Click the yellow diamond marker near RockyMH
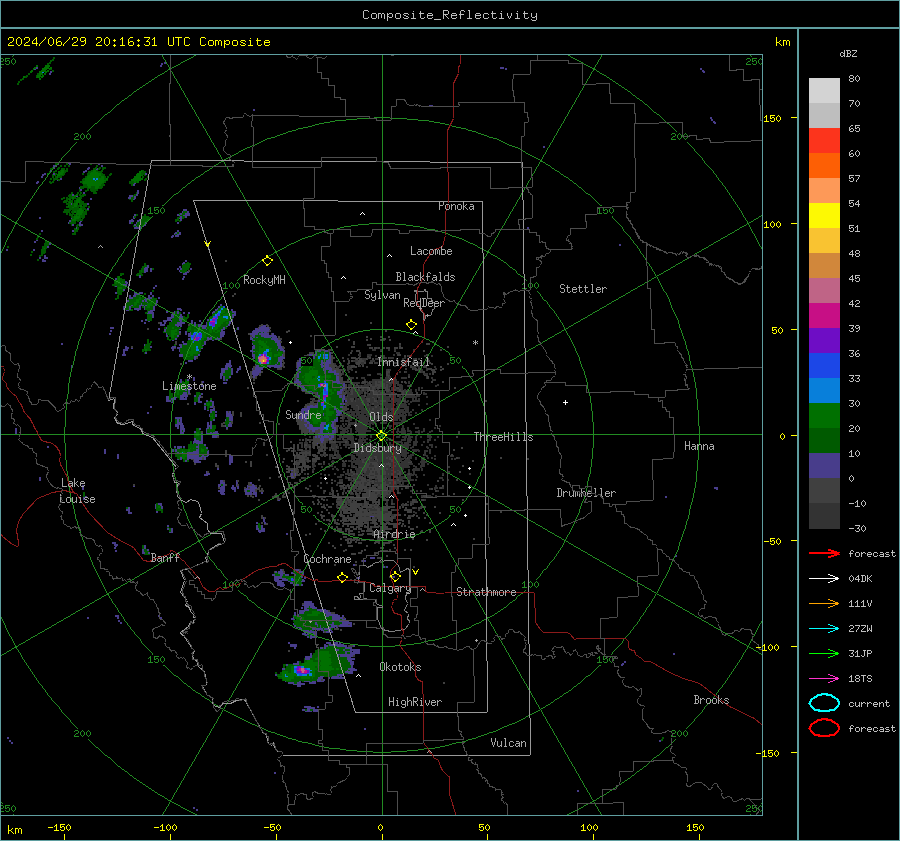 click(x=267, y=261)
